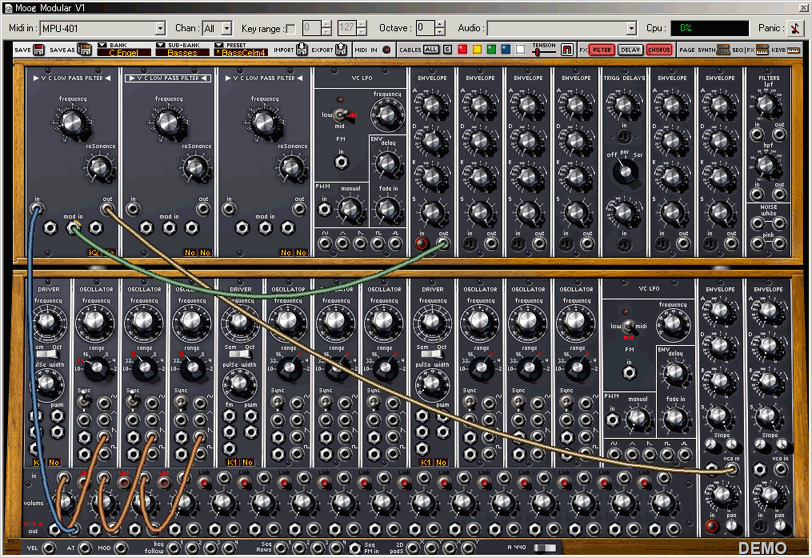The height and width of the screenshot is (558, 812).
Task: Click the Export preset icon
Action: [x=341, y=50]
